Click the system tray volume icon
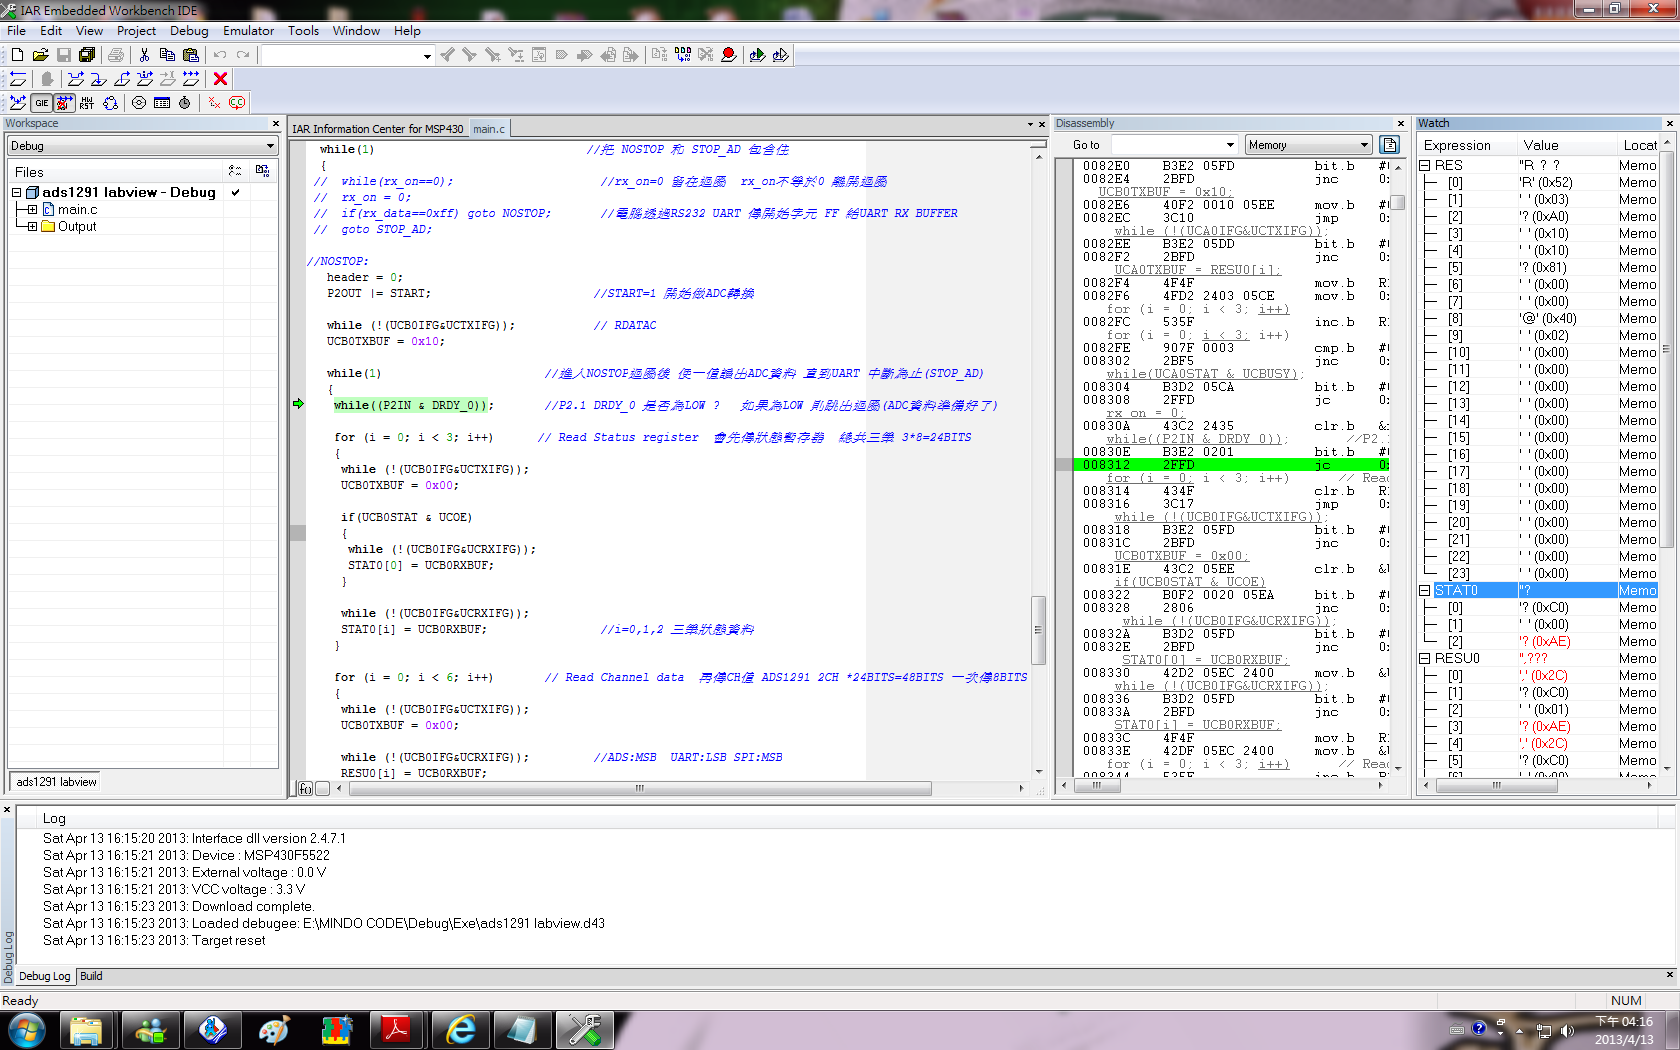The image size is (1680, 1050). pyautogui.click(x=1567, y=1030)
